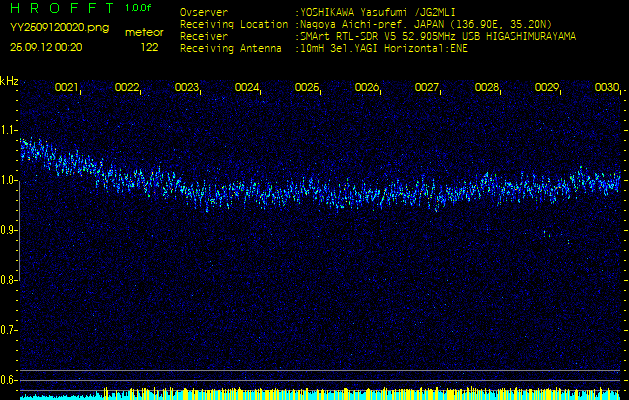Image resolution: width=629 pixels, height=400 pixels.
Task: Select the 1.0 frequency axis label
Action: click(9, 180)
